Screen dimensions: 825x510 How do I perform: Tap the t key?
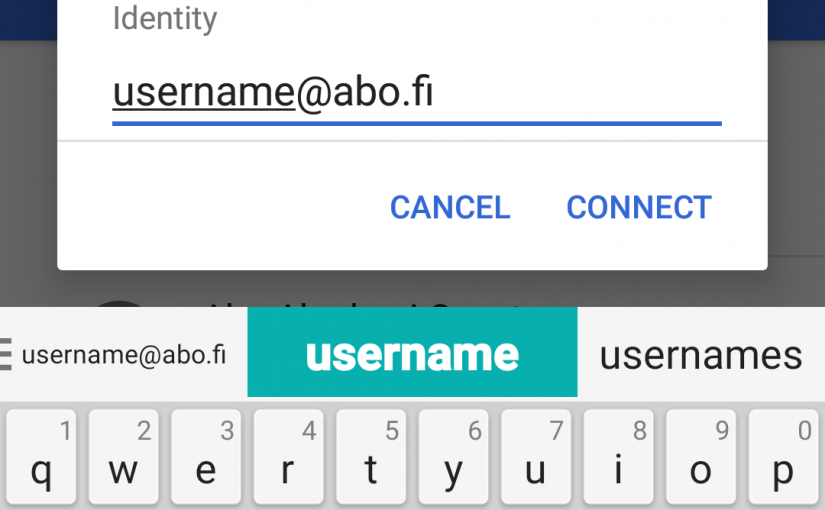(x=371, y=457)
